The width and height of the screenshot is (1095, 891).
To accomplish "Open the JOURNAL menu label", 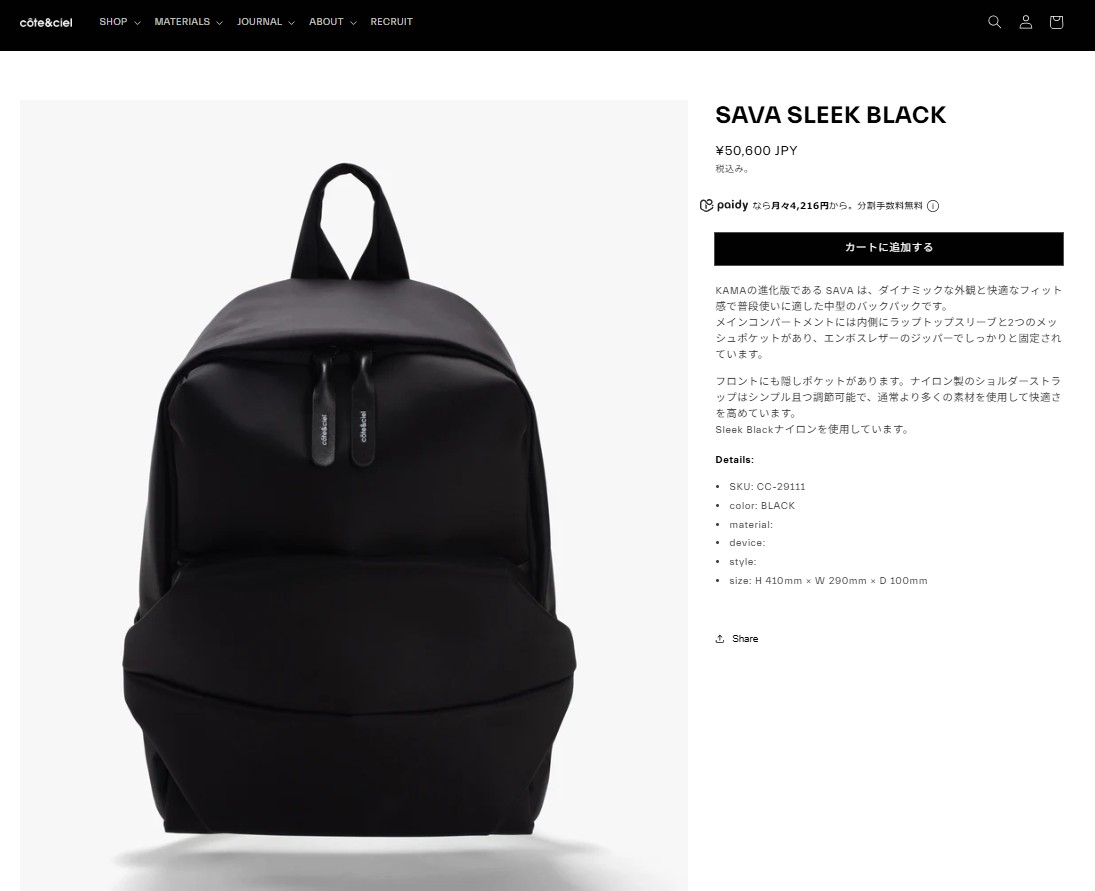I will tap(259, 22).
